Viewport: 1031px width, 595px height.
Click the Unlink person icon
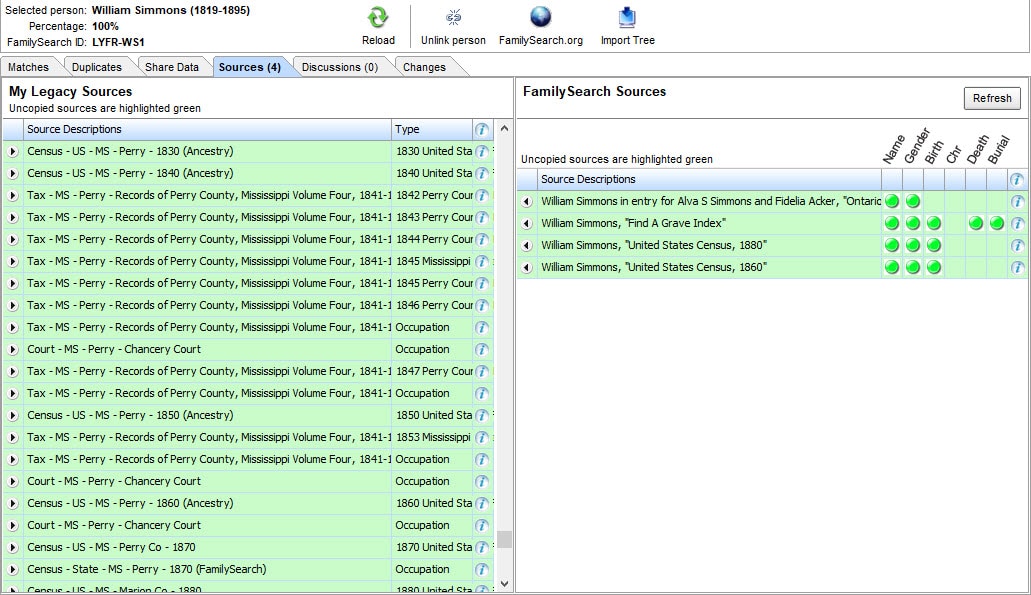tap(453, 17)
